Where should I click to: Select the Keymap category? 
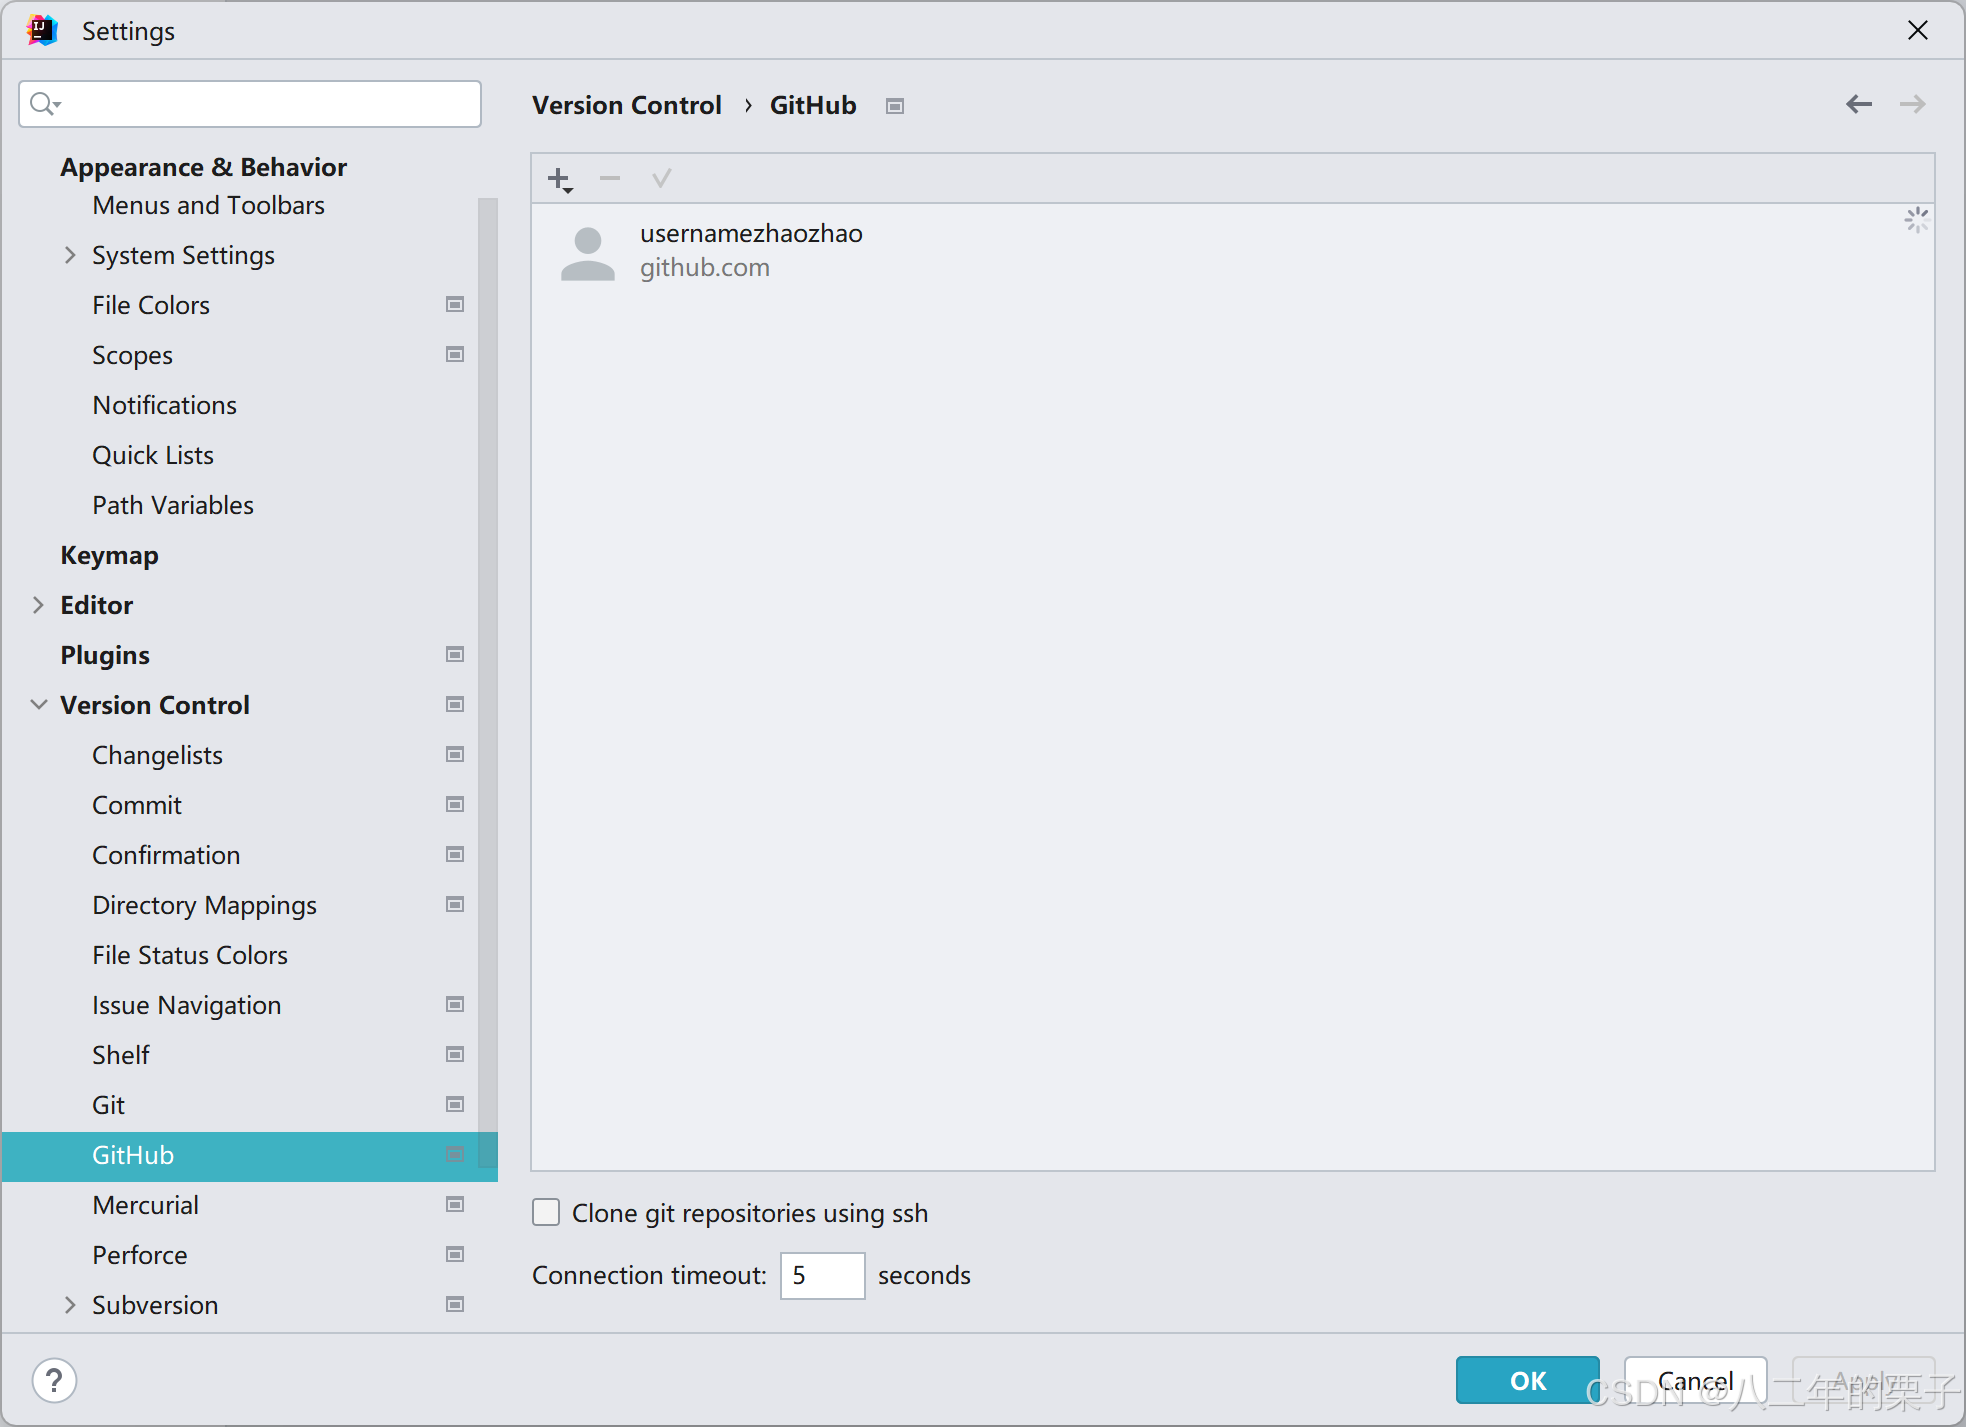pyautogui.click(x=109, y=555)
